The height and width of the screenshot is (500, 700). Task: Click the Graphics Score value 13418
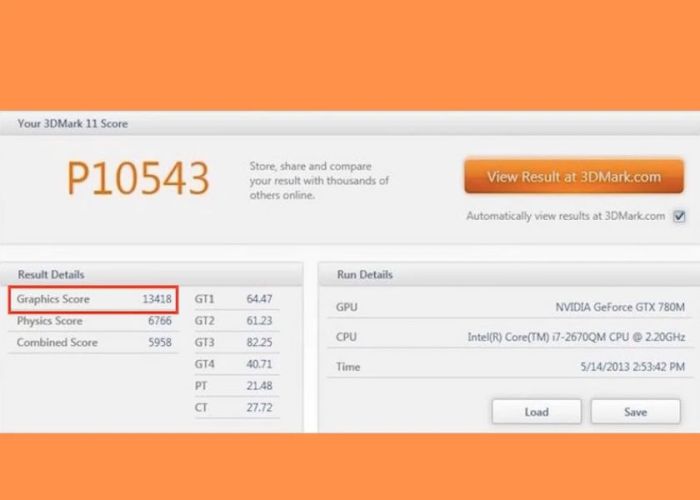(157, 299)
